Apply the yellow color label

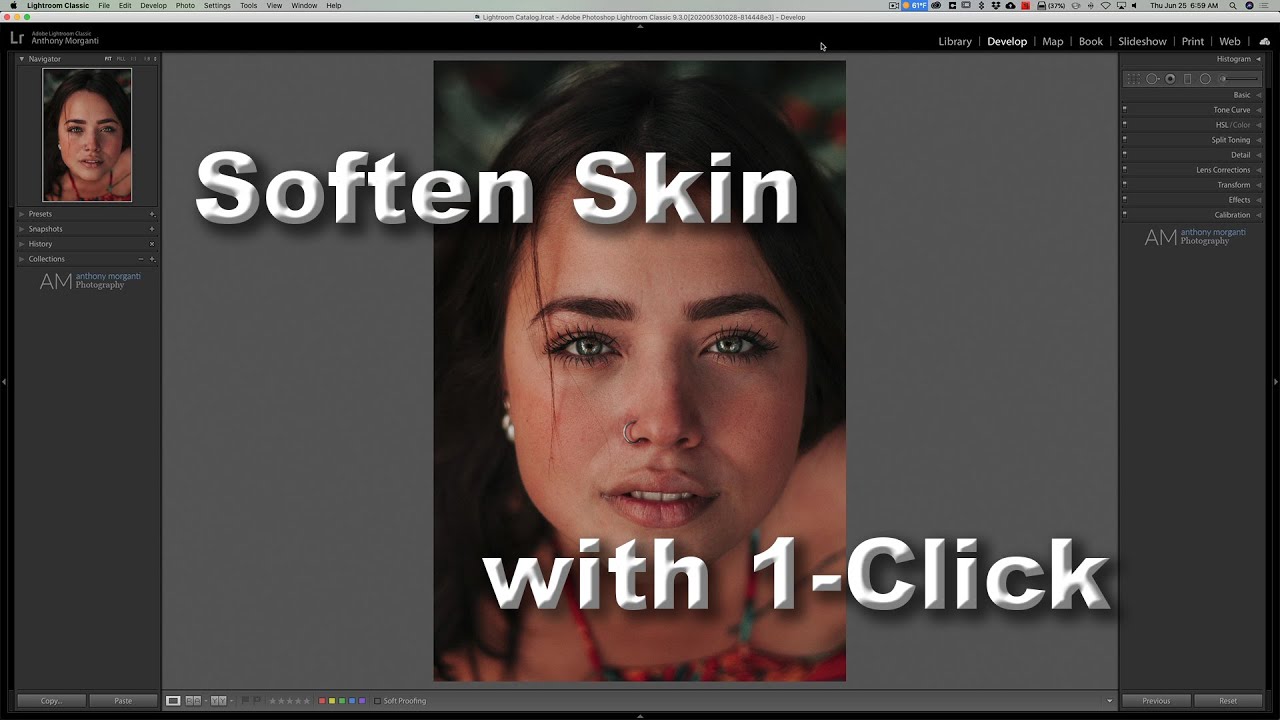tap(332, 701)
